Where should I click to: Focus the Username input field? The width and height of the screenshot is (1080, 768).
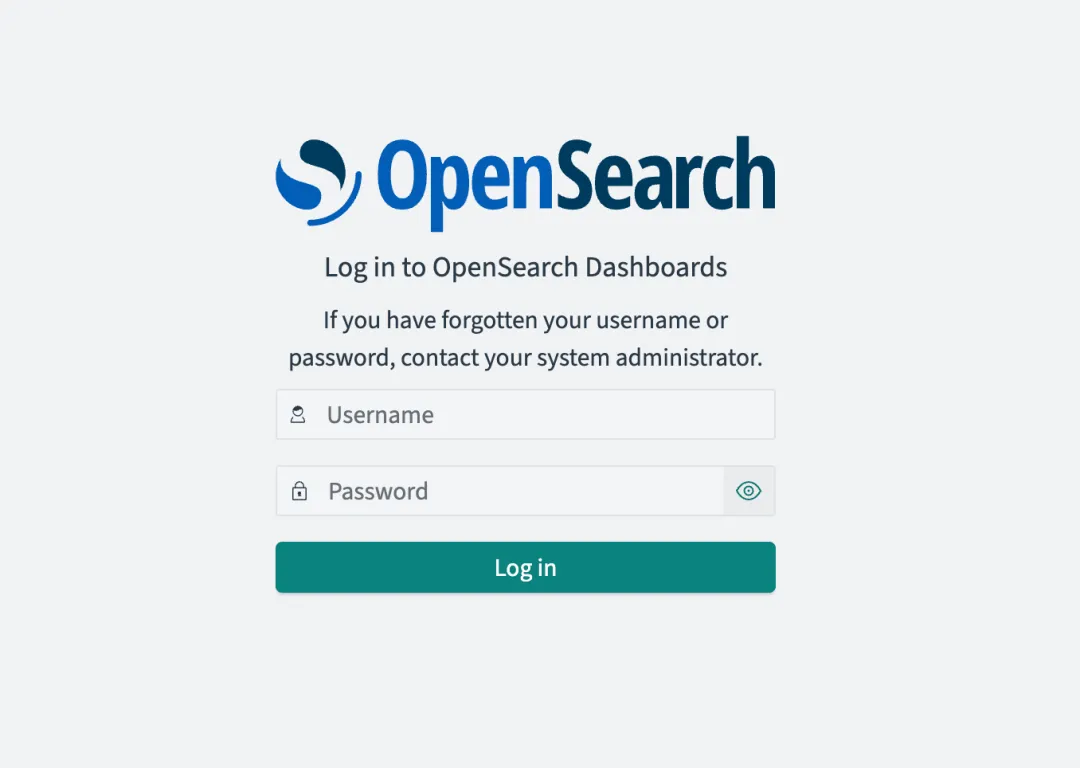(526, 414)
